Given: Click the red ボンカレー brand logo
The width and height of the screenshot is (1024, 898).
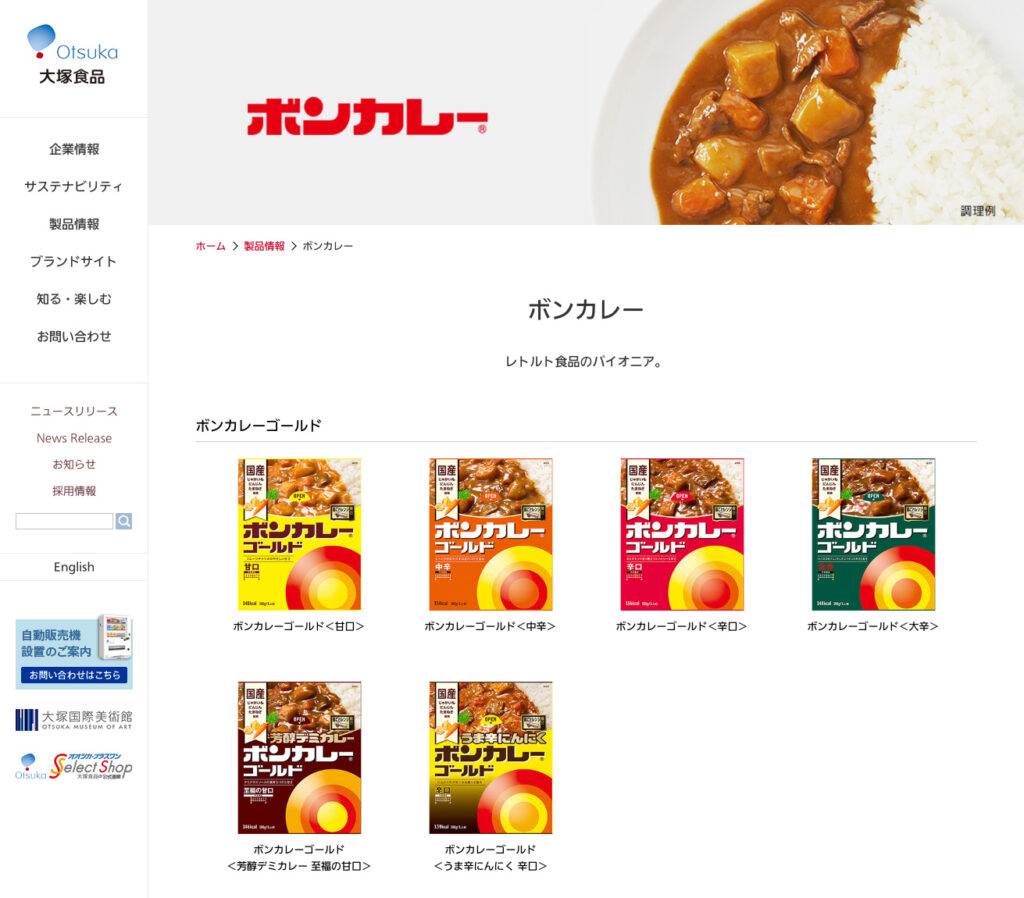Looking at the screenshot, I should pos(367,117).
